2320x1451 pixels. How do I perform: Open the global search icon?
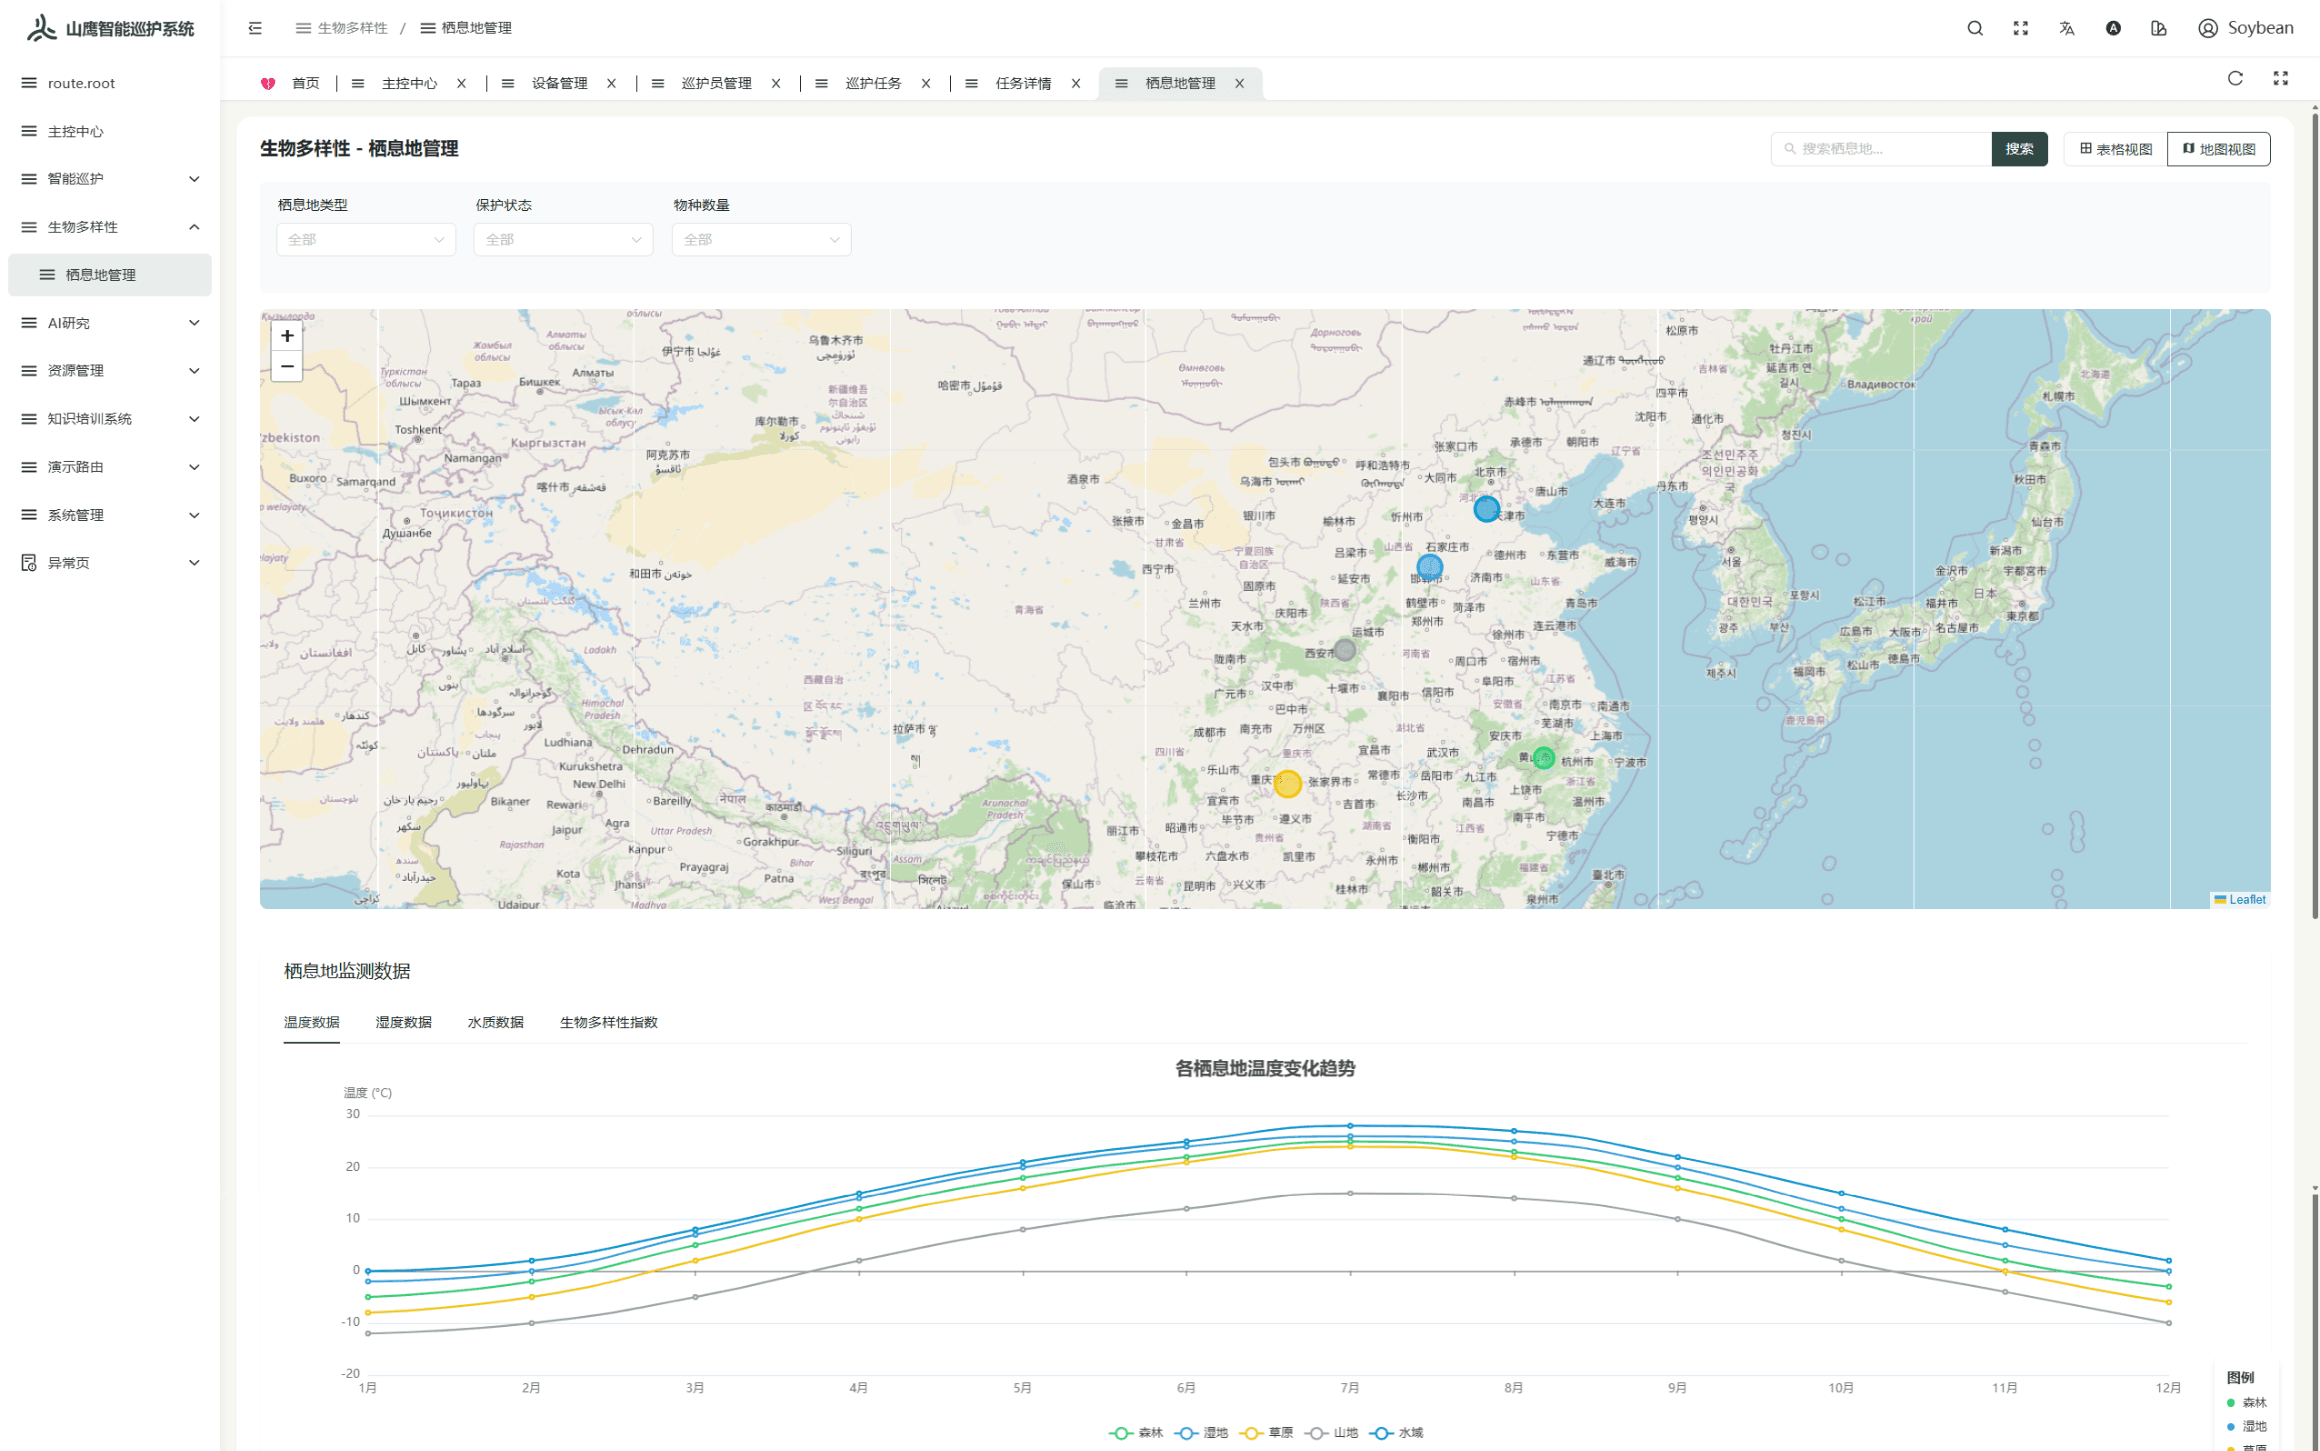tap(1975, 27)
